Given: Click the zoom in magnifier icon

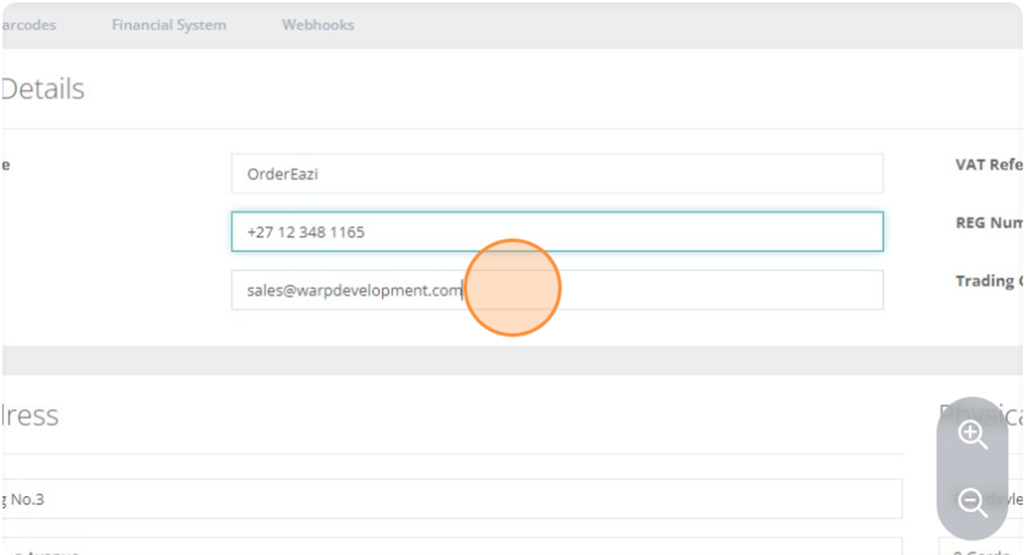Looking at the screenshot, I should (972, 435).
